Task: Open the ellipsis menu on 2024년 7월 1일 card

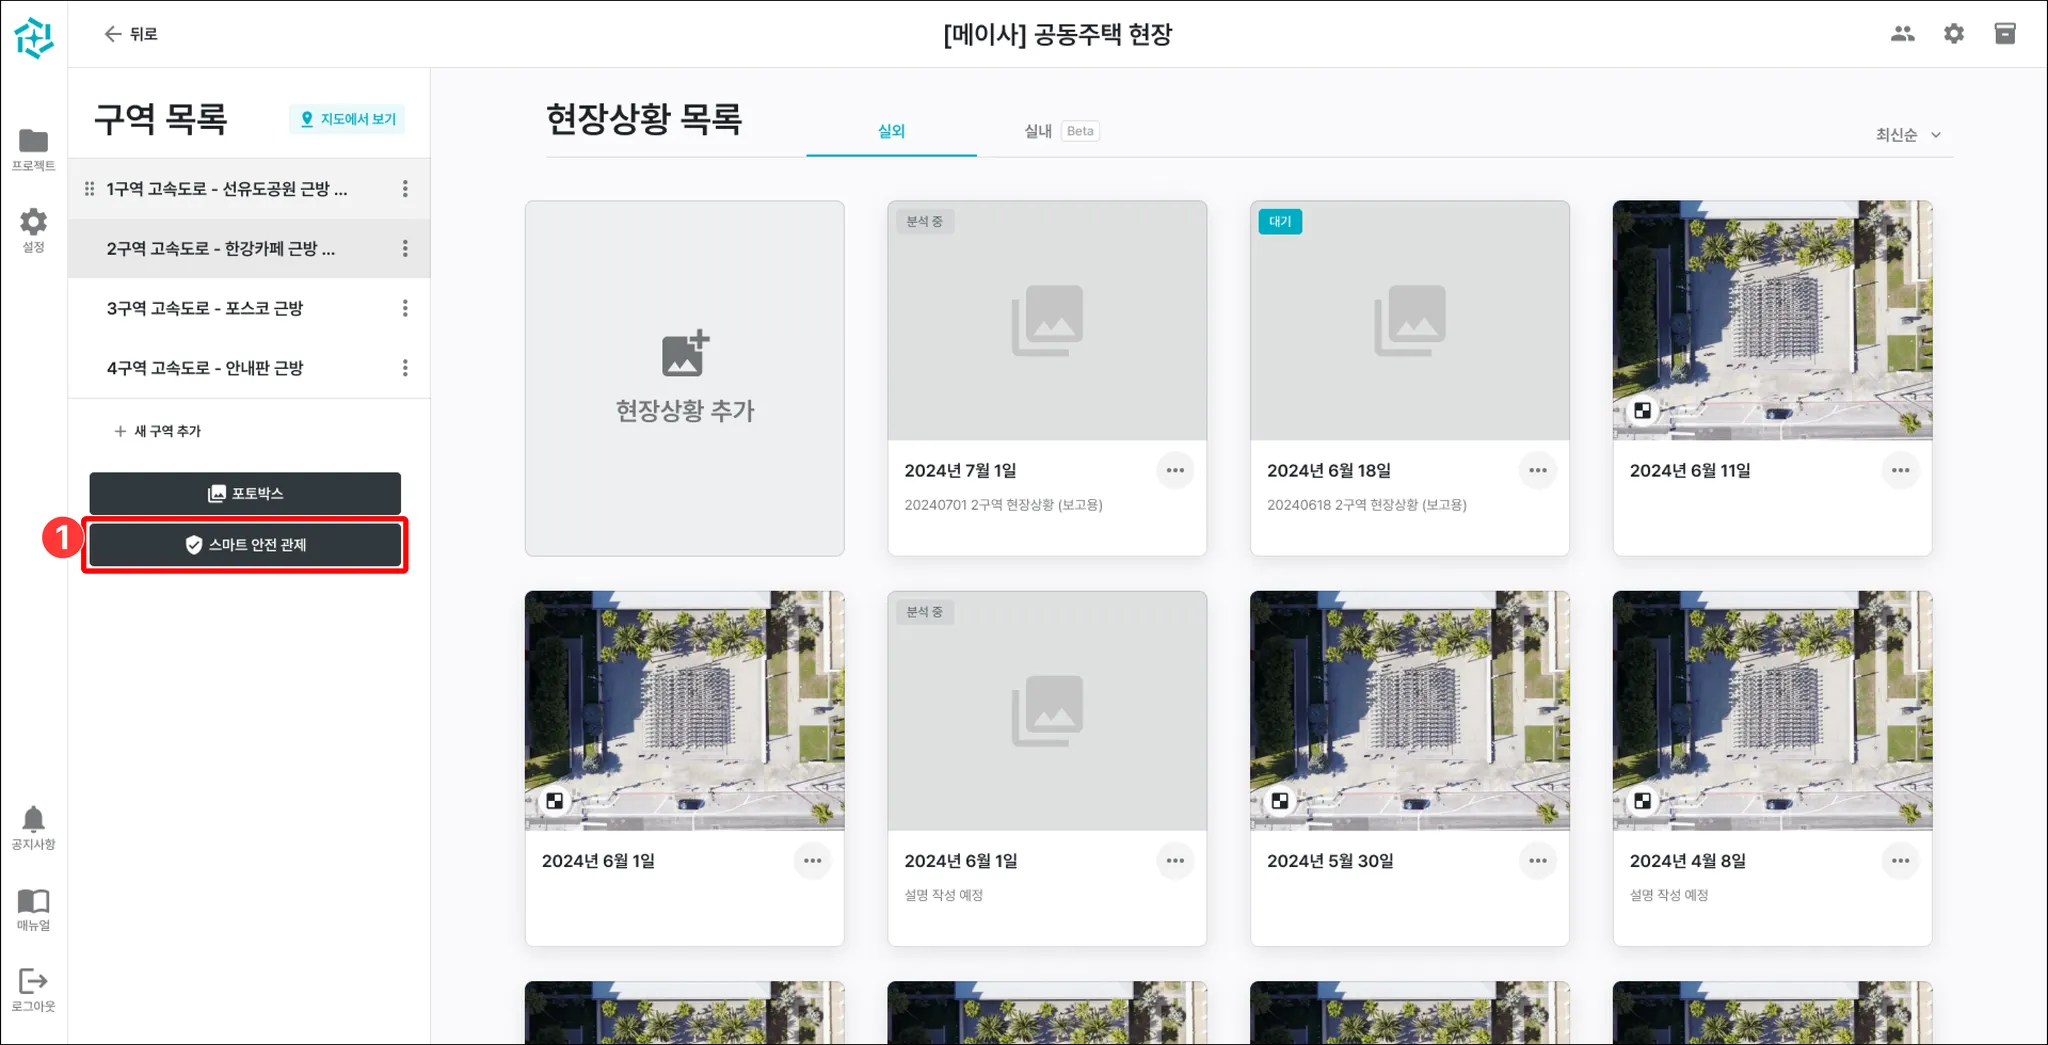Action: click(x=1174, y=471)
